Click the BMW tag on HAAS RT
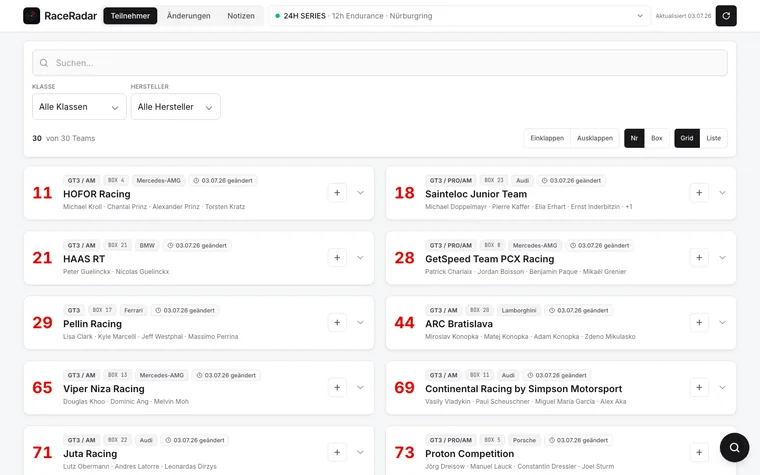The width and height of the screenshot is (760, 475). coord(147,245)
